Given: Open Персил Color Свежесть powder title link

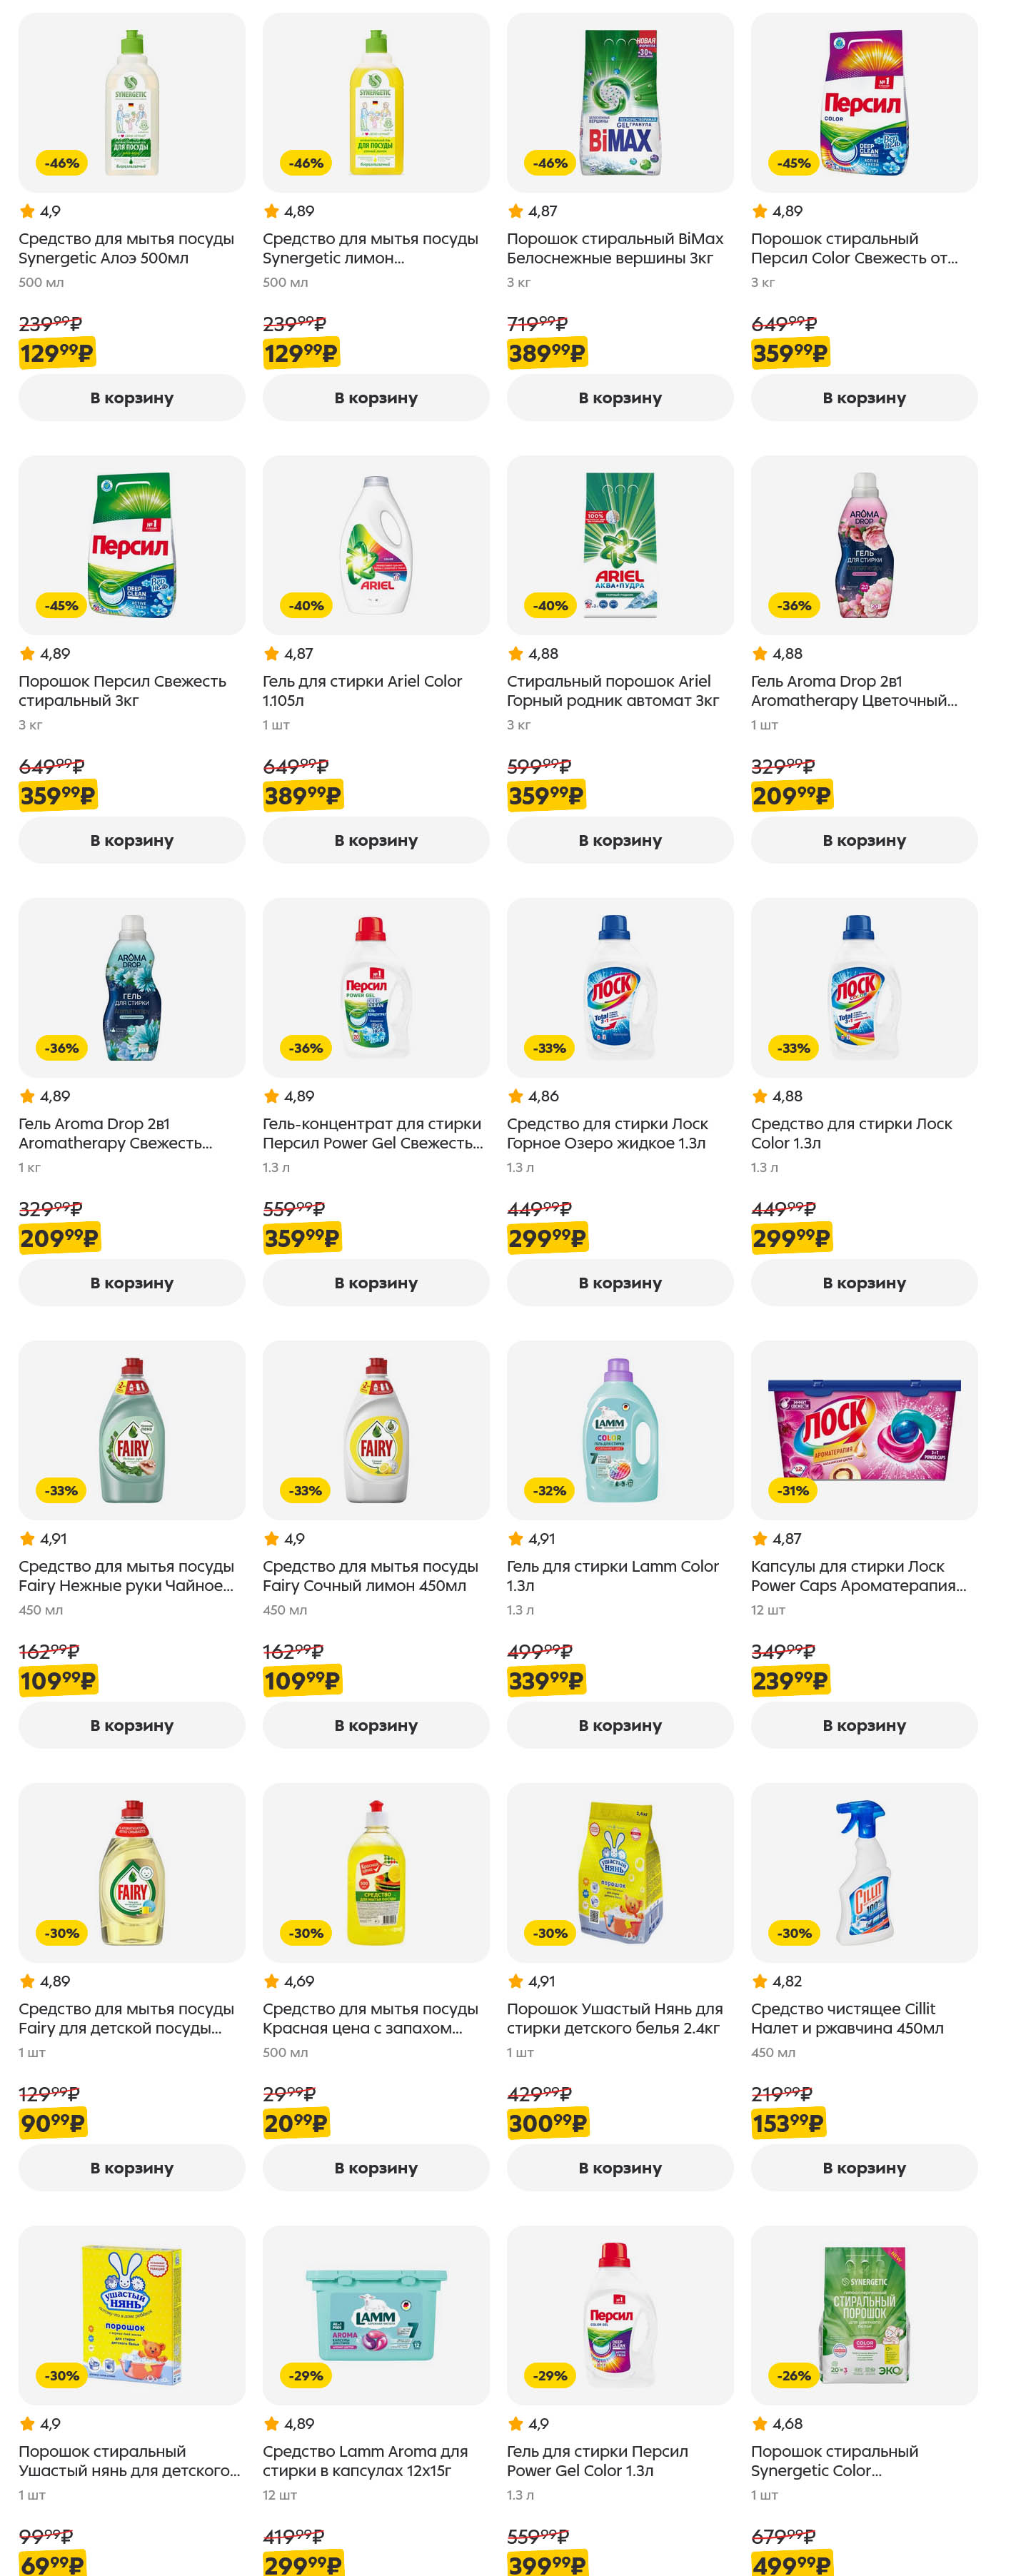Looking at the screenshot, I should tap(853, 248).
